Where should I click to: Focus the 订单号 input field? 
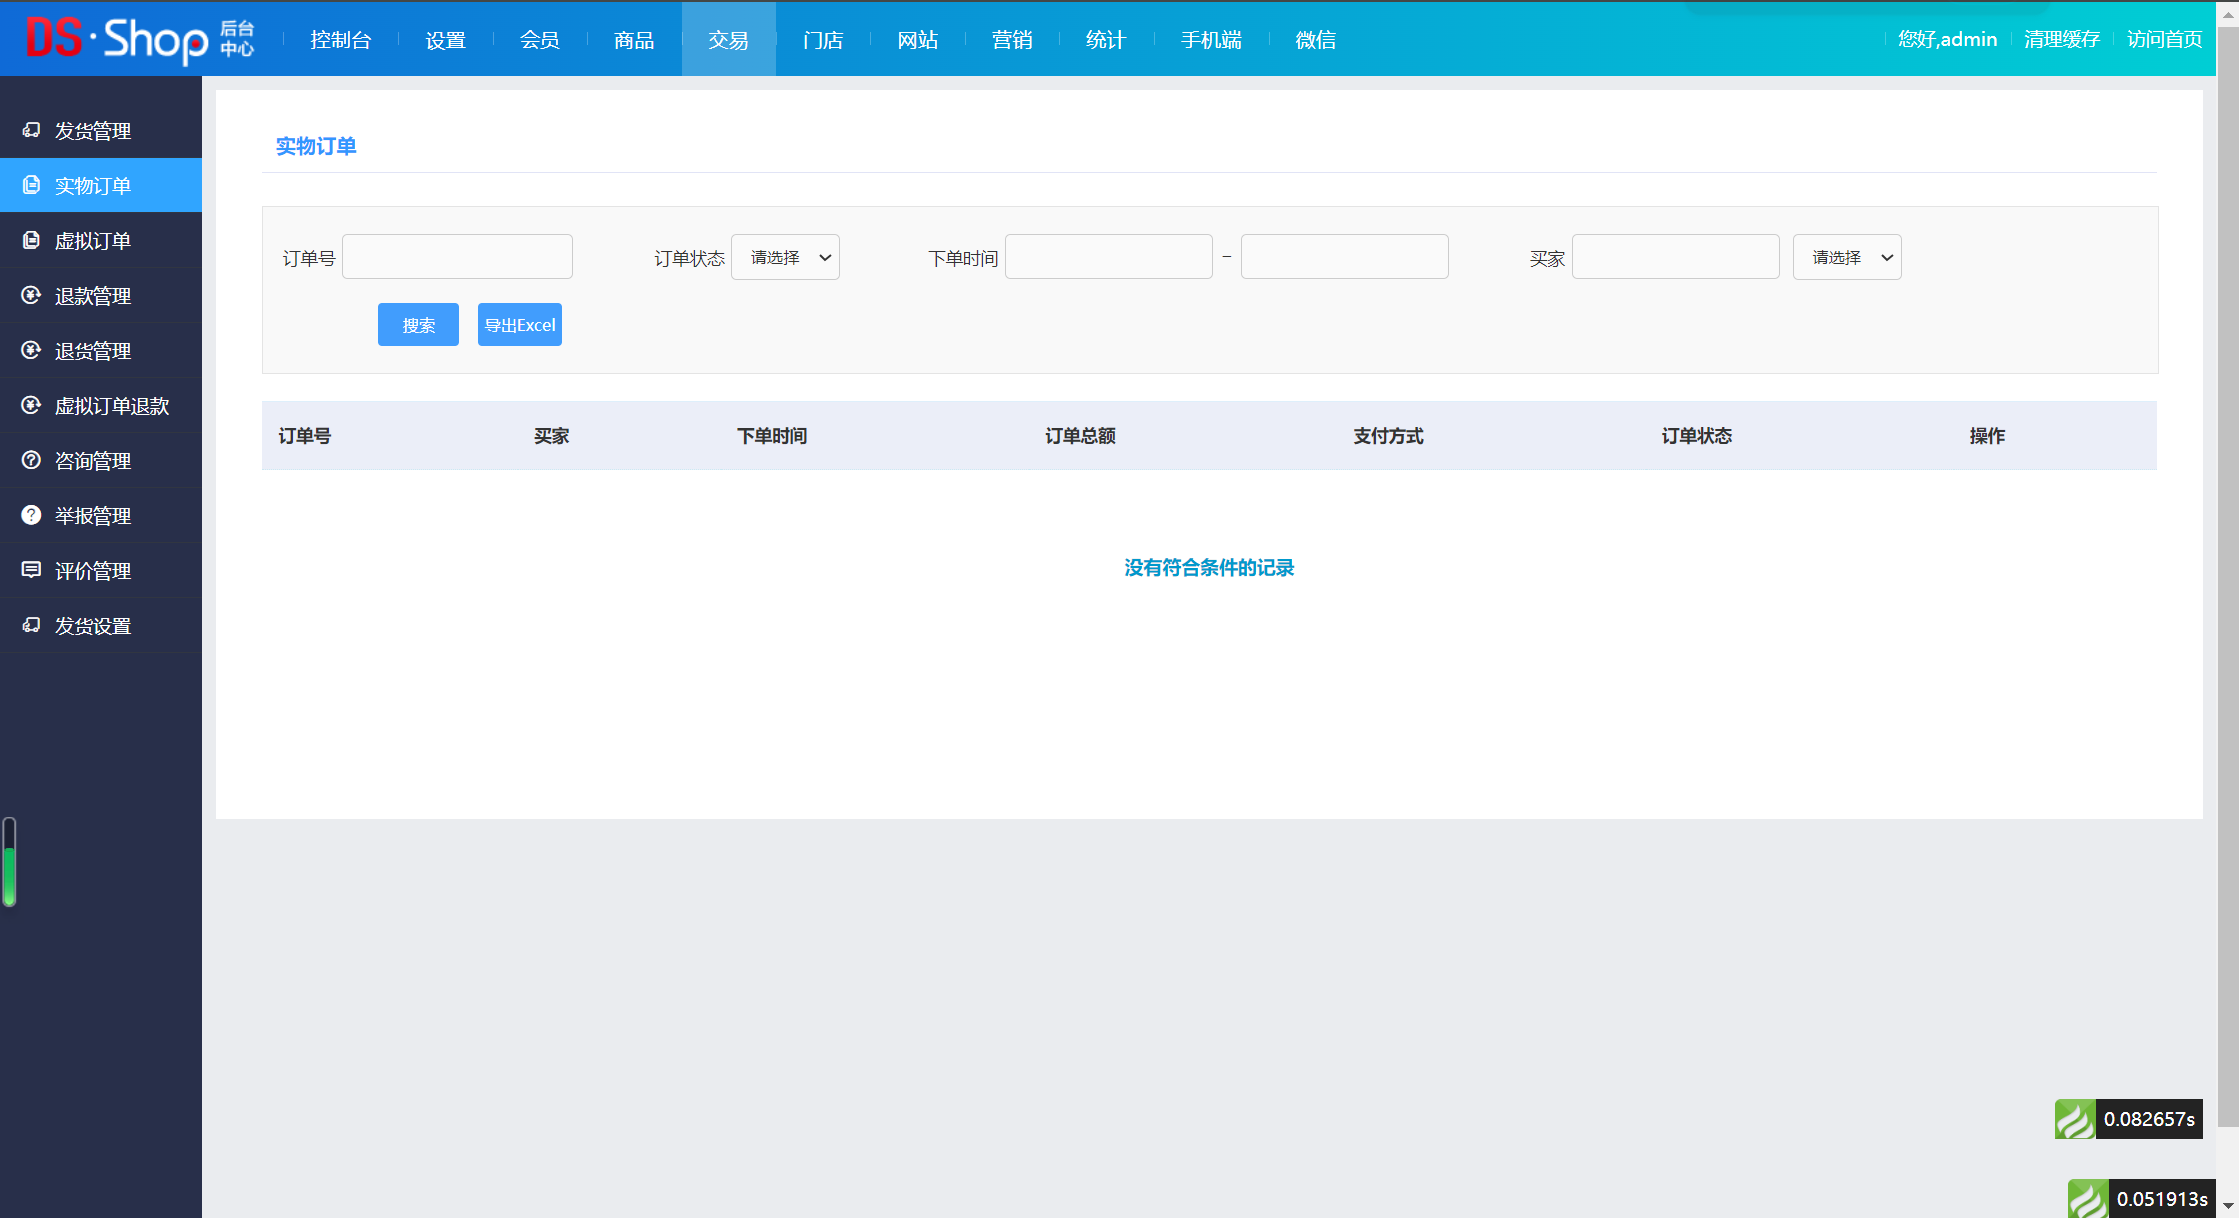457,257
